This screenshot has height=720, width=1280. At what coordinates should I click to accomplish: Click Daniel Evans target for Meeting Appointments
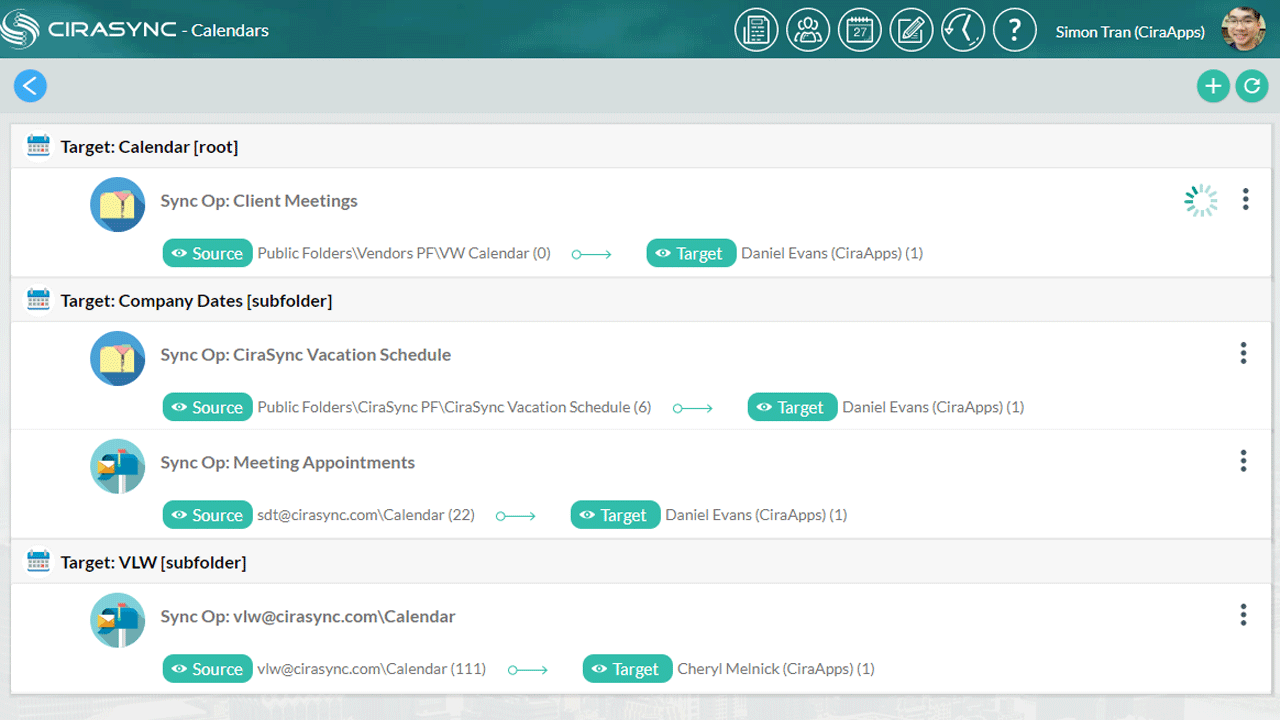(756, 515)
